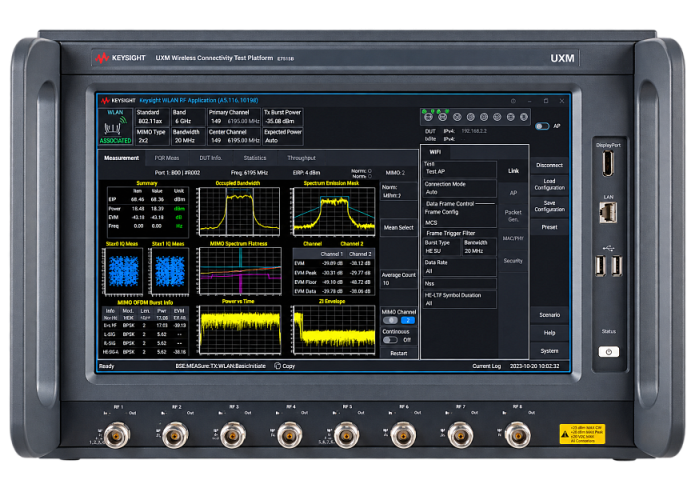Open the HE-LTF Symbol Duration dropdown
695x480 pixels.
click(459, 299)
